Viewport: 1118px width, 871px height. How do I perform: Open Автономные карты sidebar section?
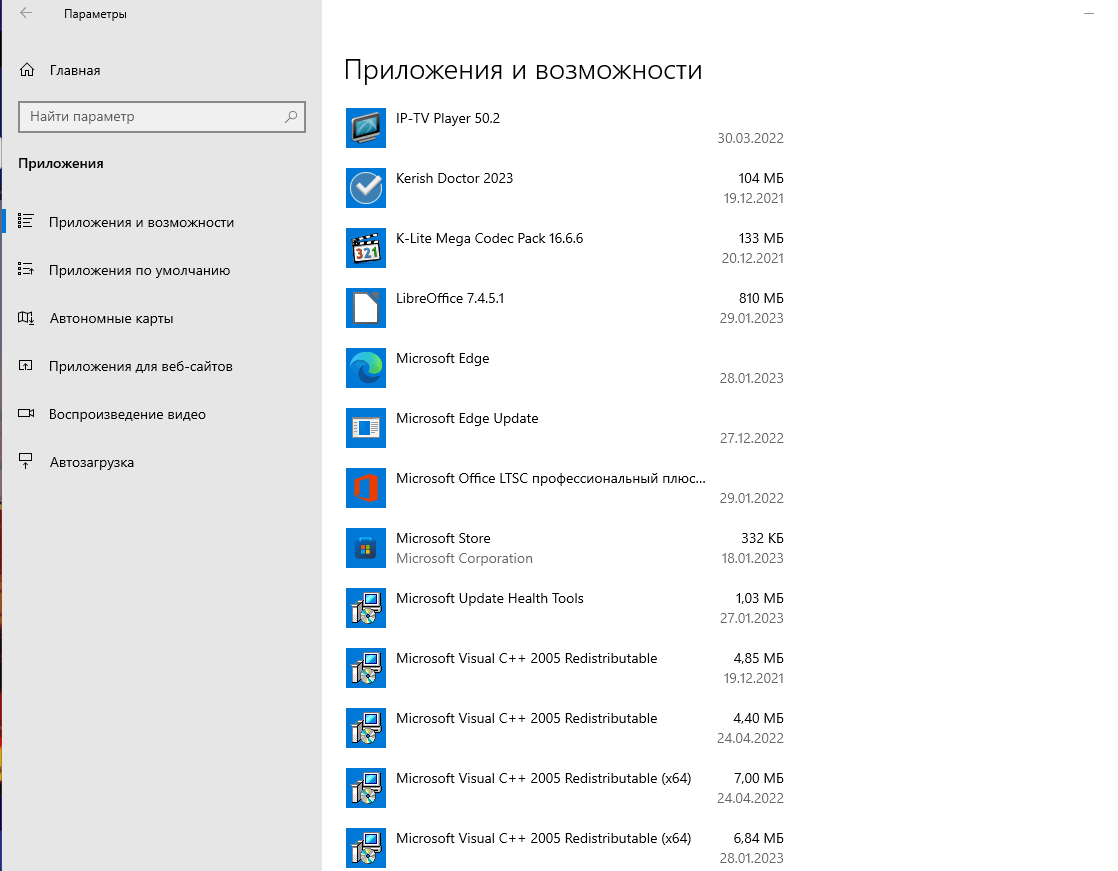(x=161, y=318)
